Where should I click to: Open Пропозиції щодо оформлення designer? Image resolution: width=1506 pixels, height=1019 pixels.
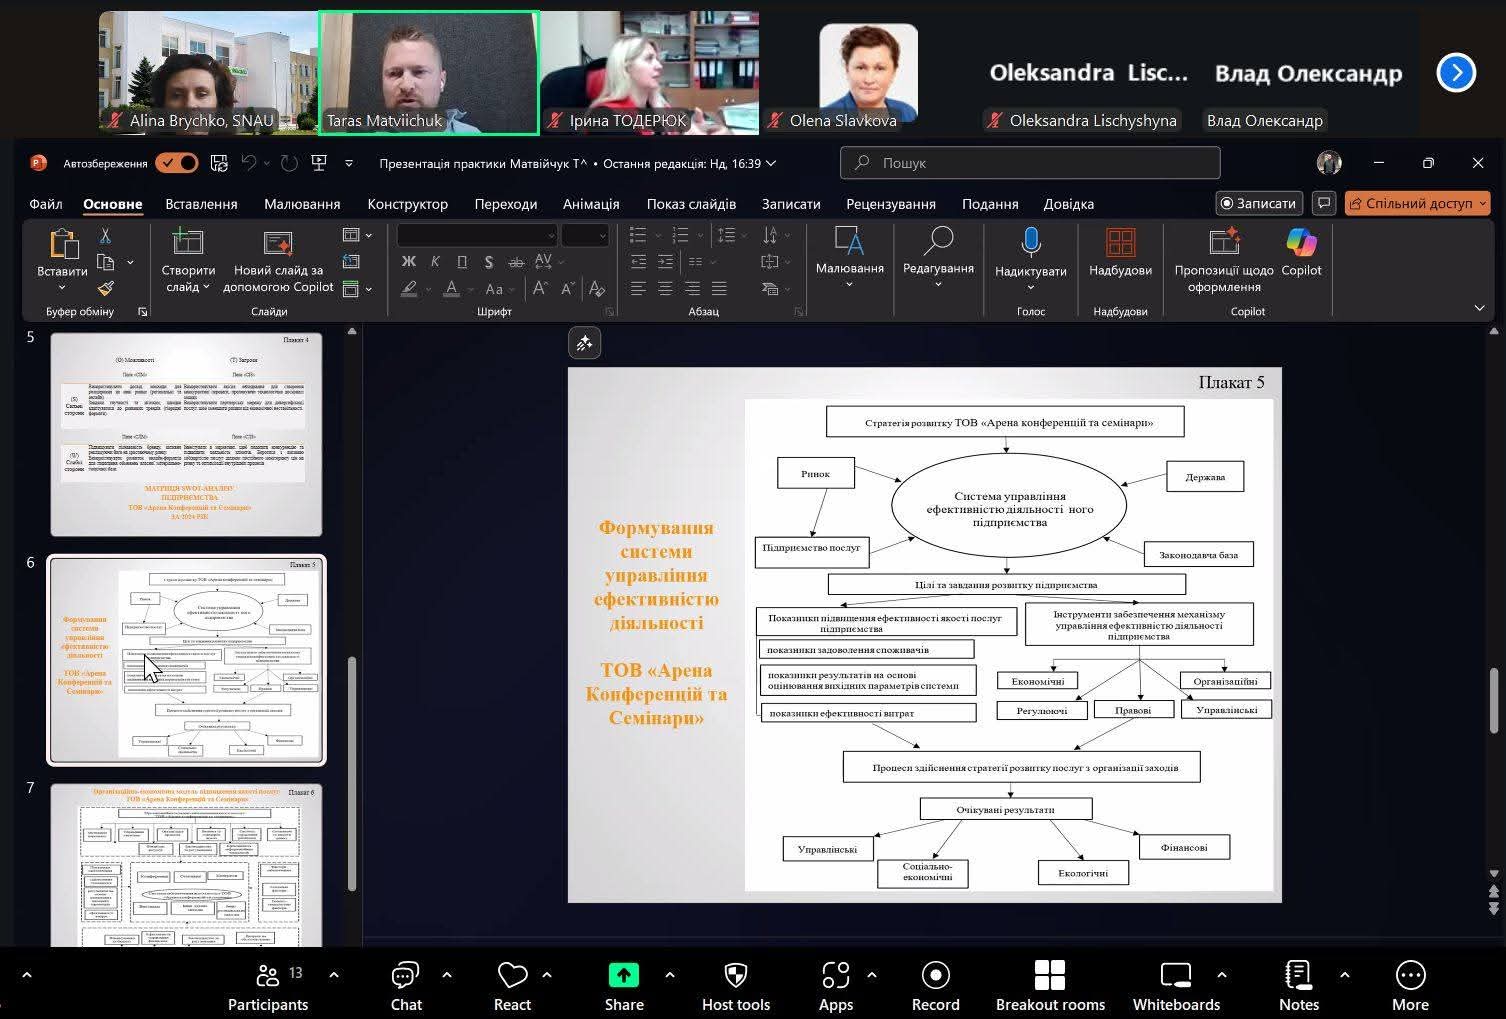click(x=1224, y=244)
